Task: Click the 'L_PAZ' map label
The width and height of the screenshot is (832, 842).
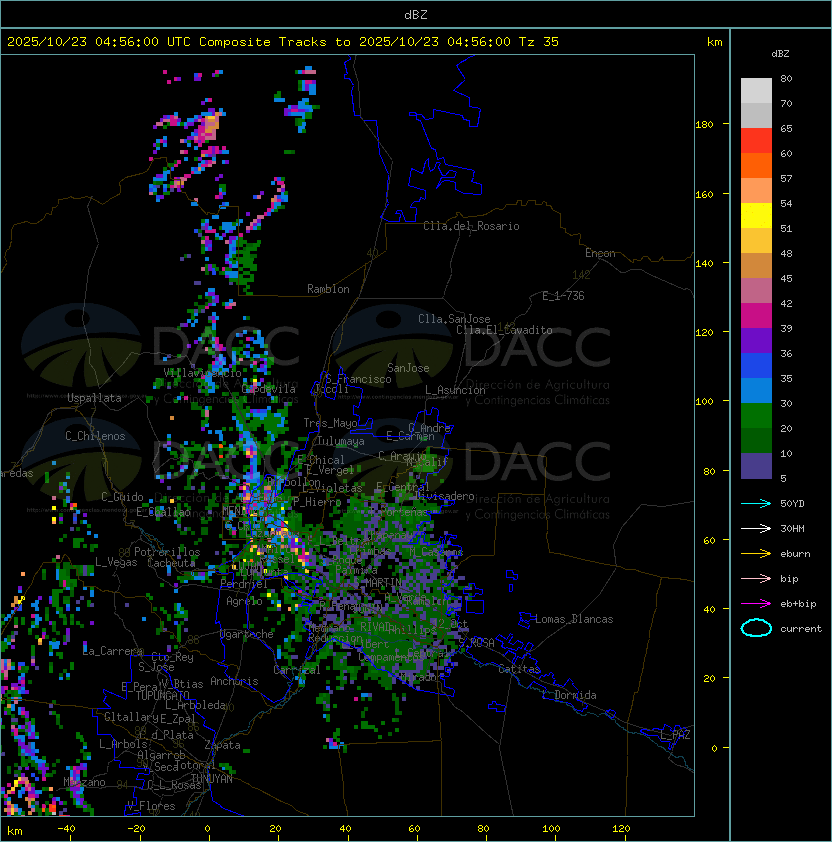Action: coord(675,735)
